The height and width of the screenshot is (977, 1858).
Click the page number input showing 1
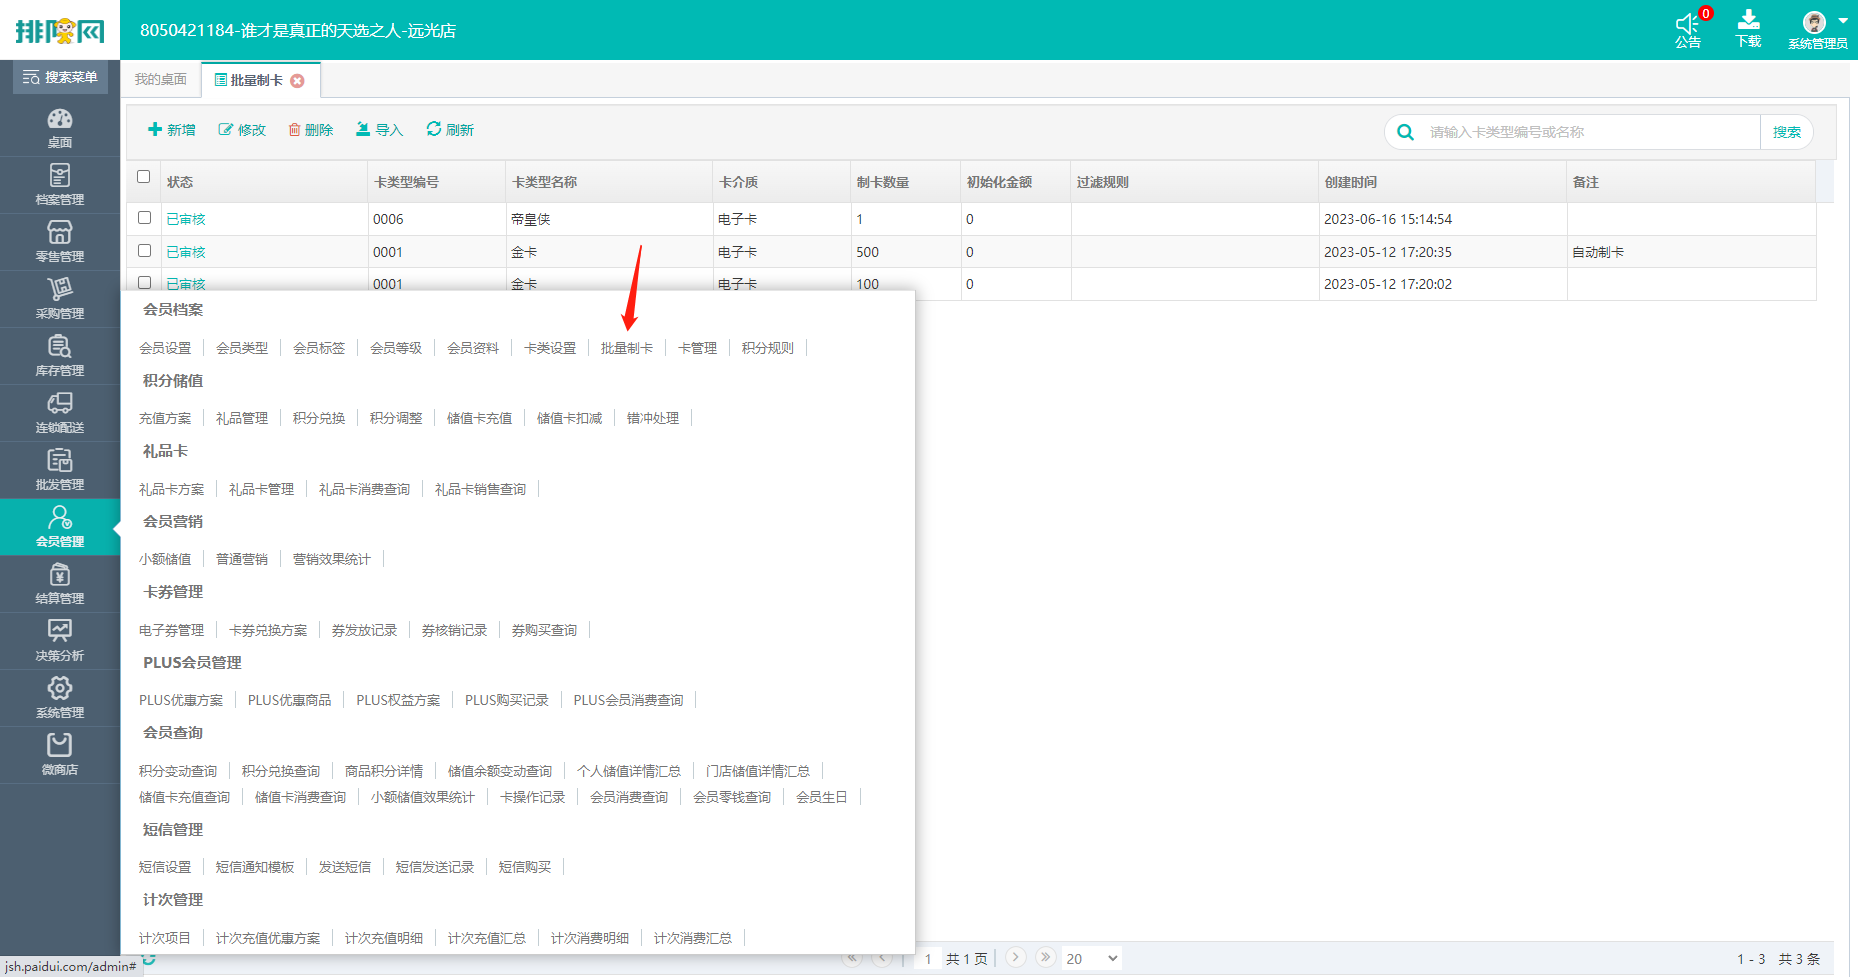[x=928, y=958]
